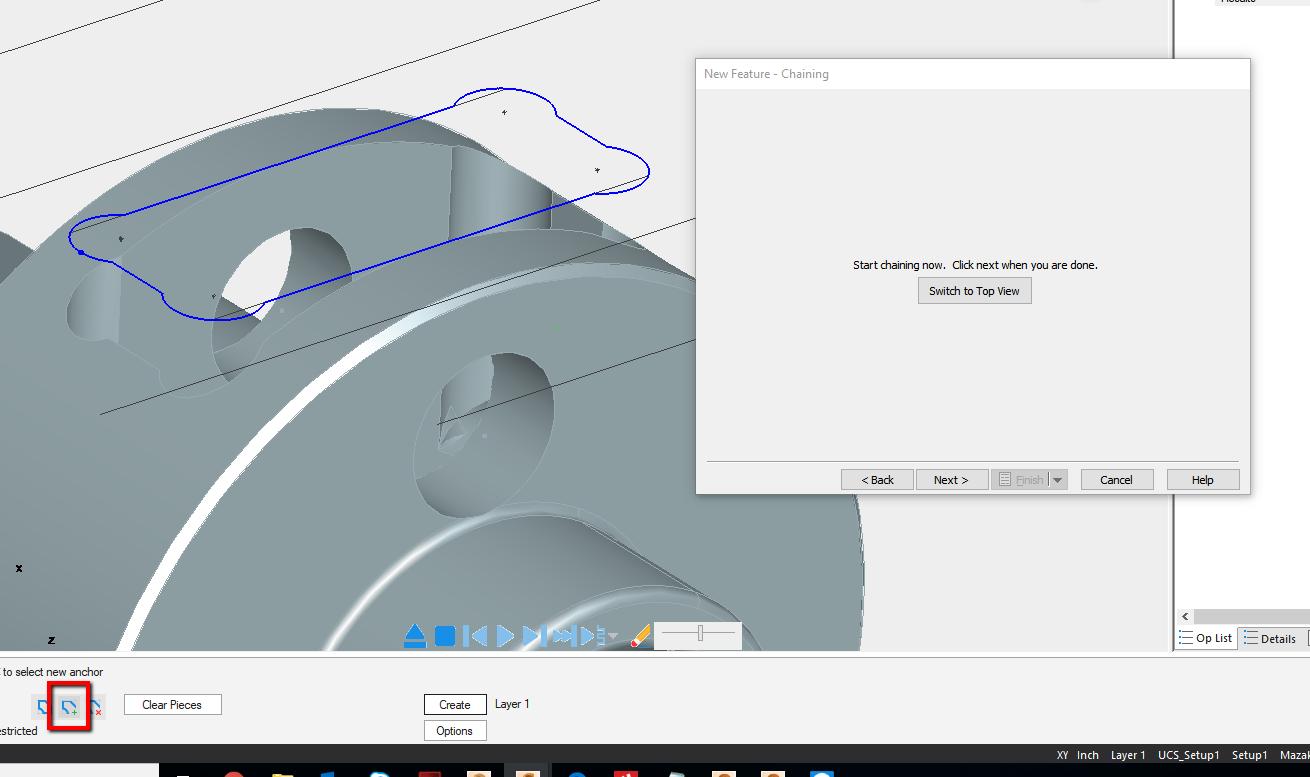Click Inch in the status bar
1310x777 pixels.
pyautogui.click(x=1087, y=755)
